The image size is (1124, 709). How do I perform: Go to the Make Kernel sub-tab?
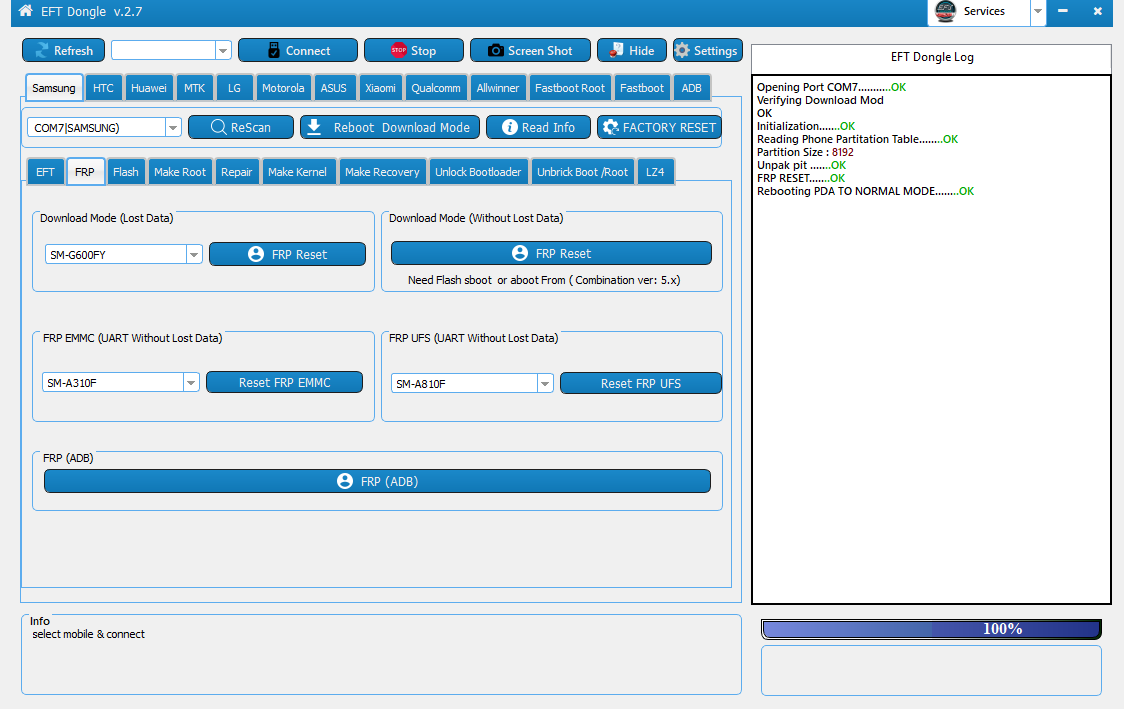click(297, 172)
